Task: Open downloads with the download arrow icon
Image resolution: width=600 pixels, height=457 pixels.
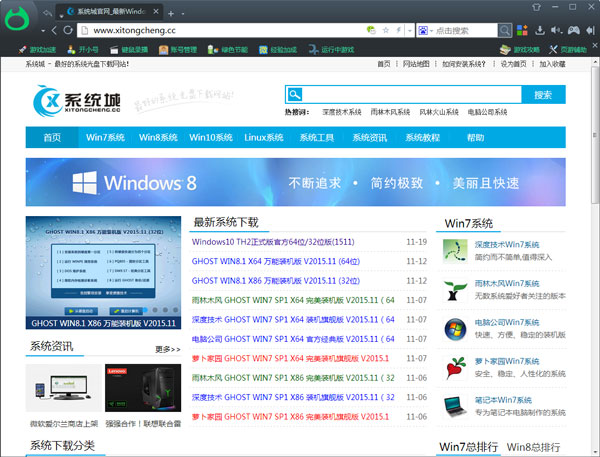Action: pos(540,30)
